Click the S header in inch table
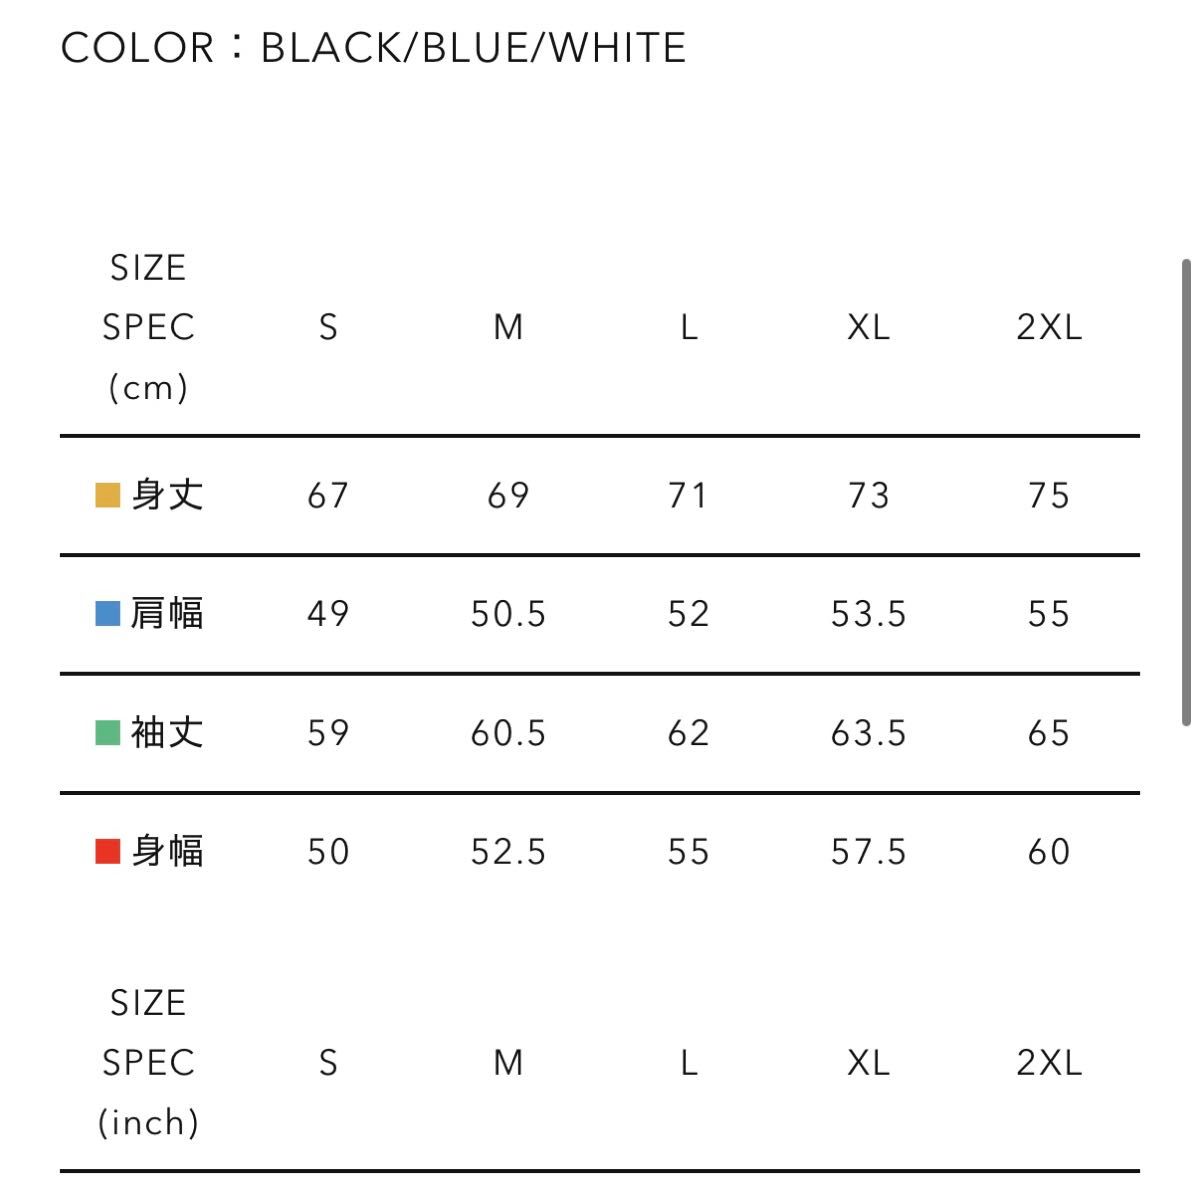Viewport: 1200px width, 1200px height. [328, 1062]
